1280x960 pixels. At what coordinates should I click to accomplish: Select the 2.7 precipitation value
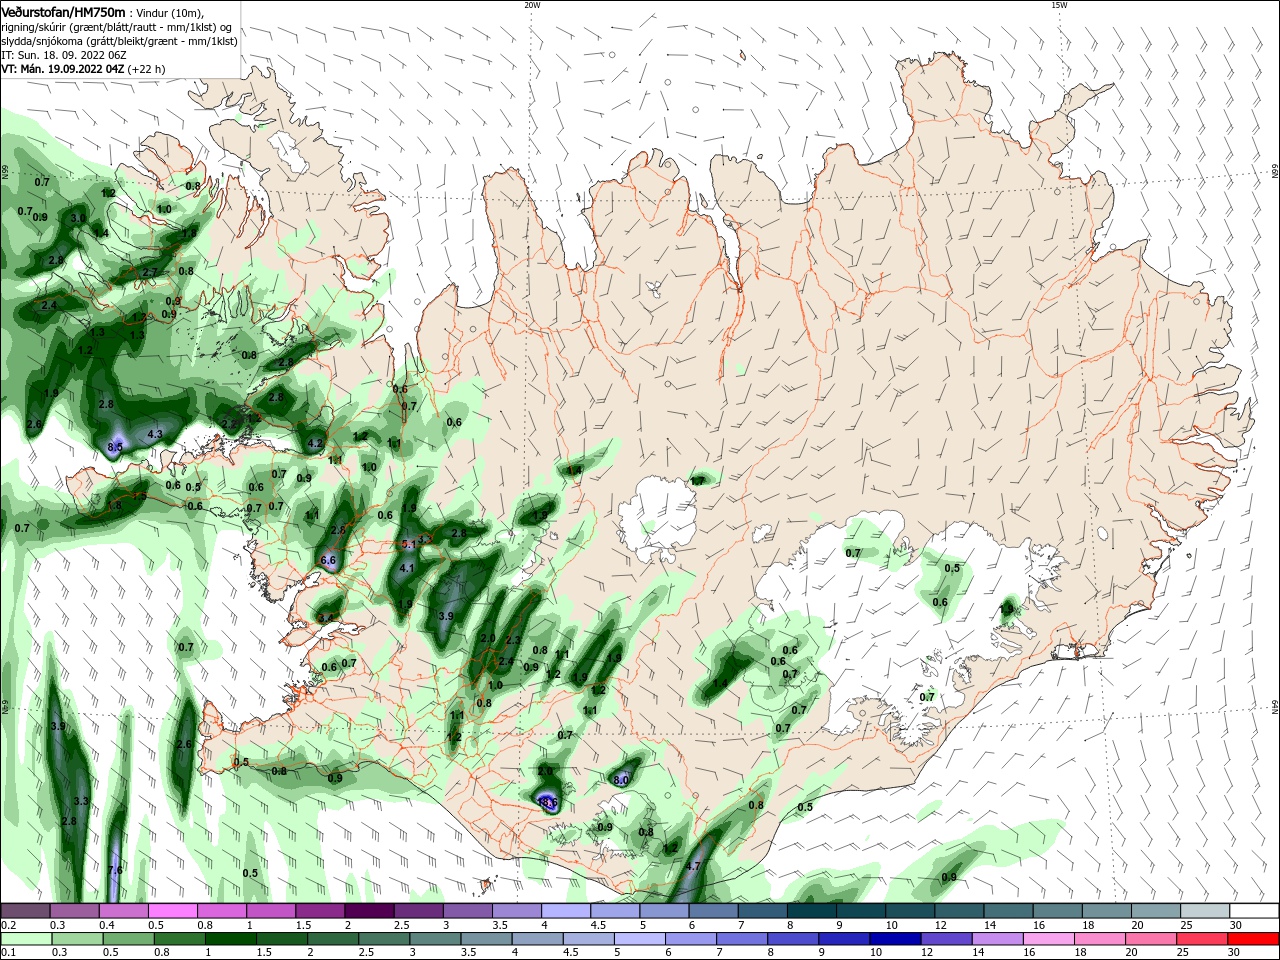point(150,273)
